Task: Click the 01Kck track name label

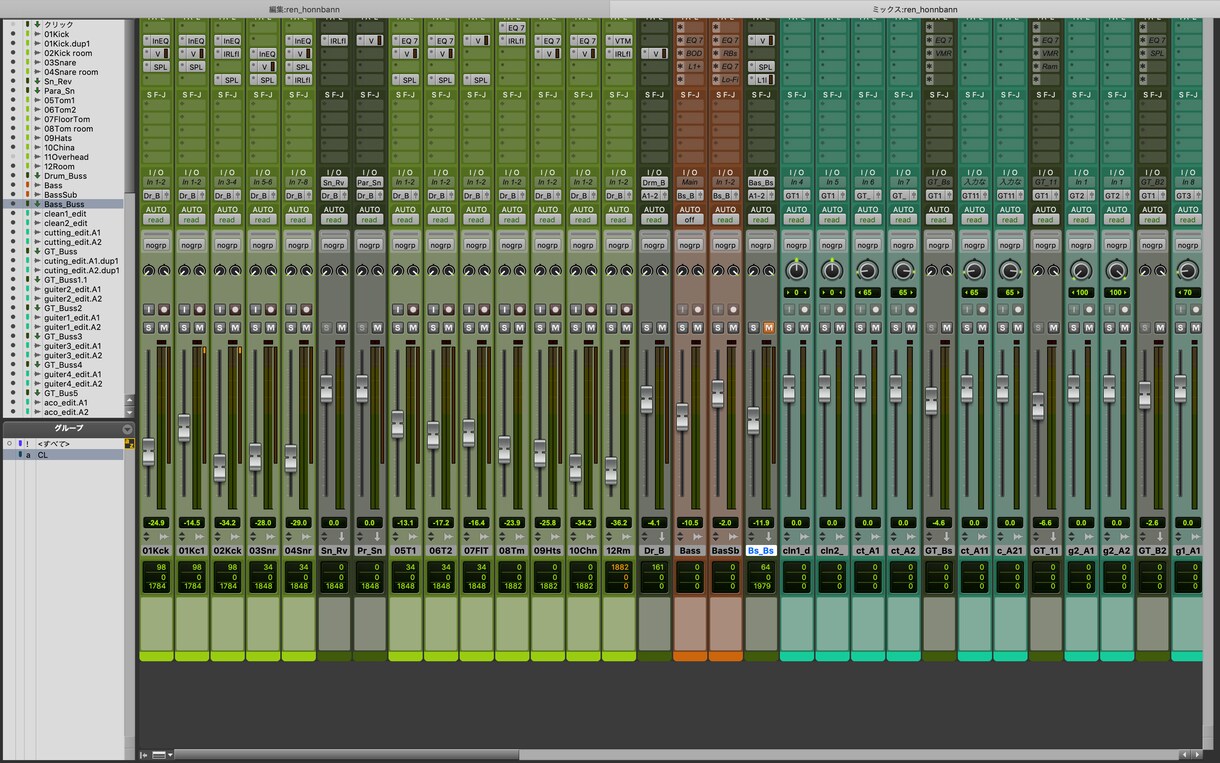Action: click(x=156, y=550)
